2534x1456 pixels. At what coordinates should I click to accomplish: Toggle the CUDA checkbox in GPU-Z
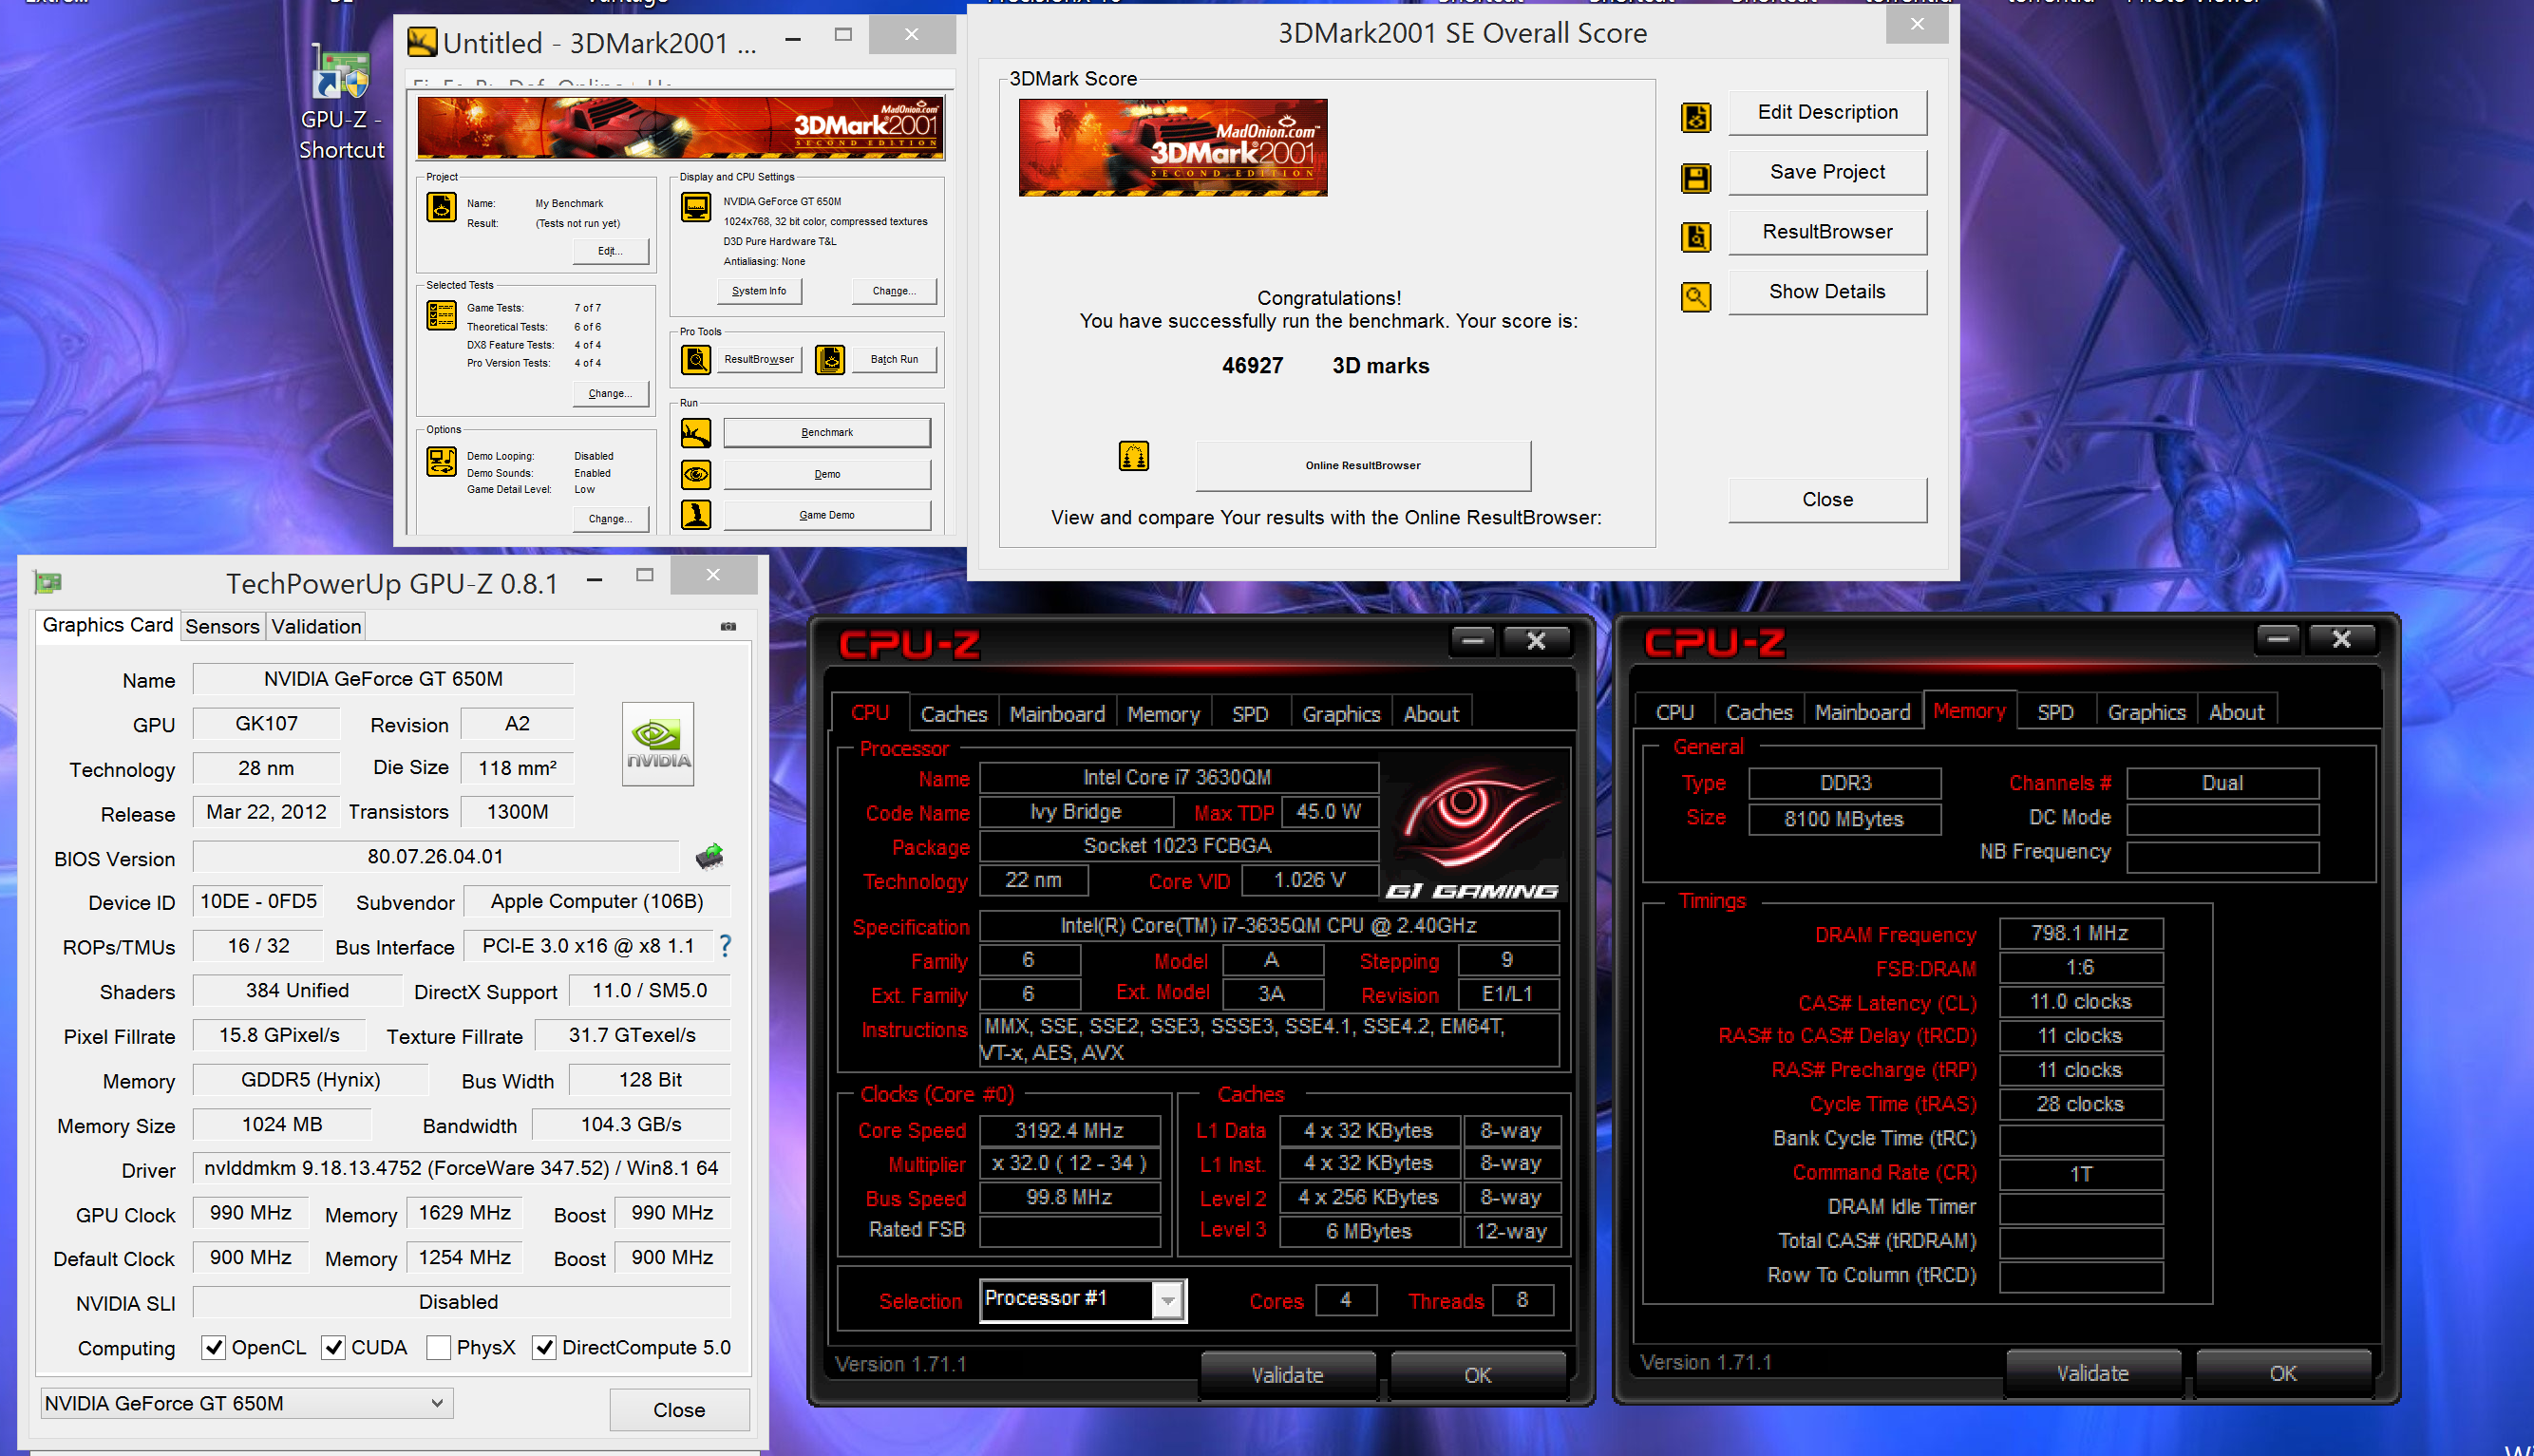click(x=333, y=1347)
